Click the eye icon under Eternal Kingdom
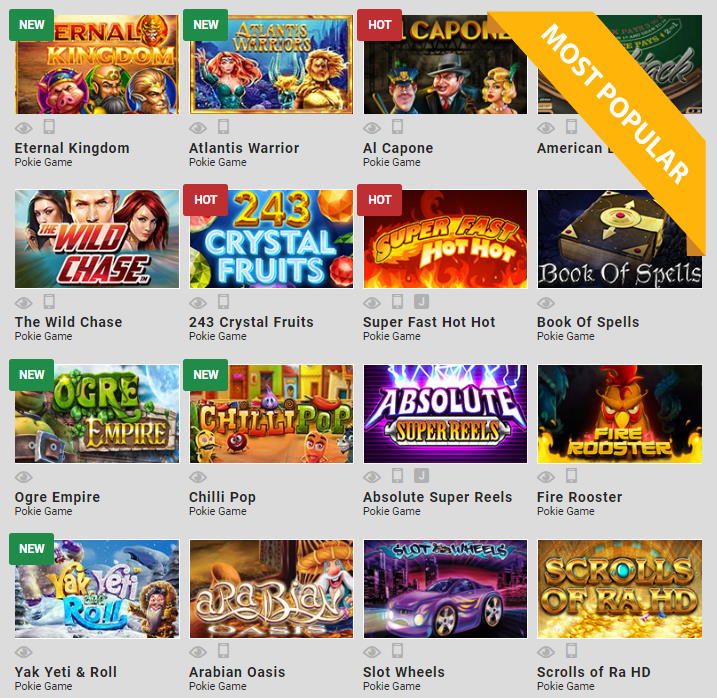 click(23, 128)
